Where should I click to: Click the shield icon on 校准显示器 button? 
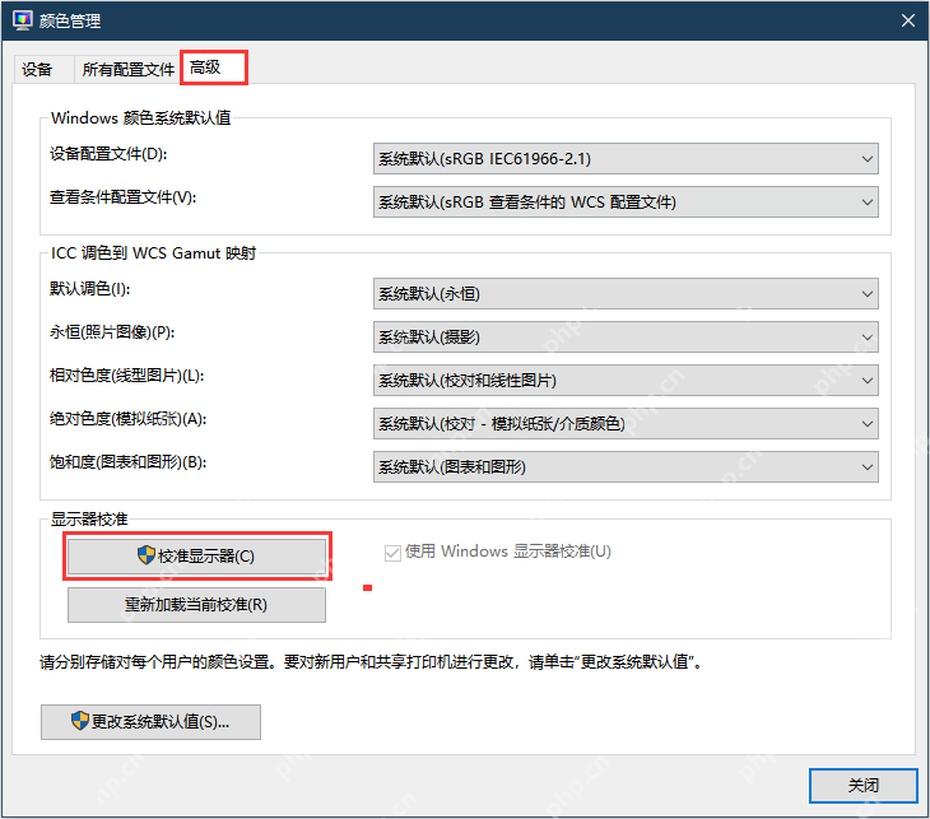pyautogui.click(x=146, y=555)
